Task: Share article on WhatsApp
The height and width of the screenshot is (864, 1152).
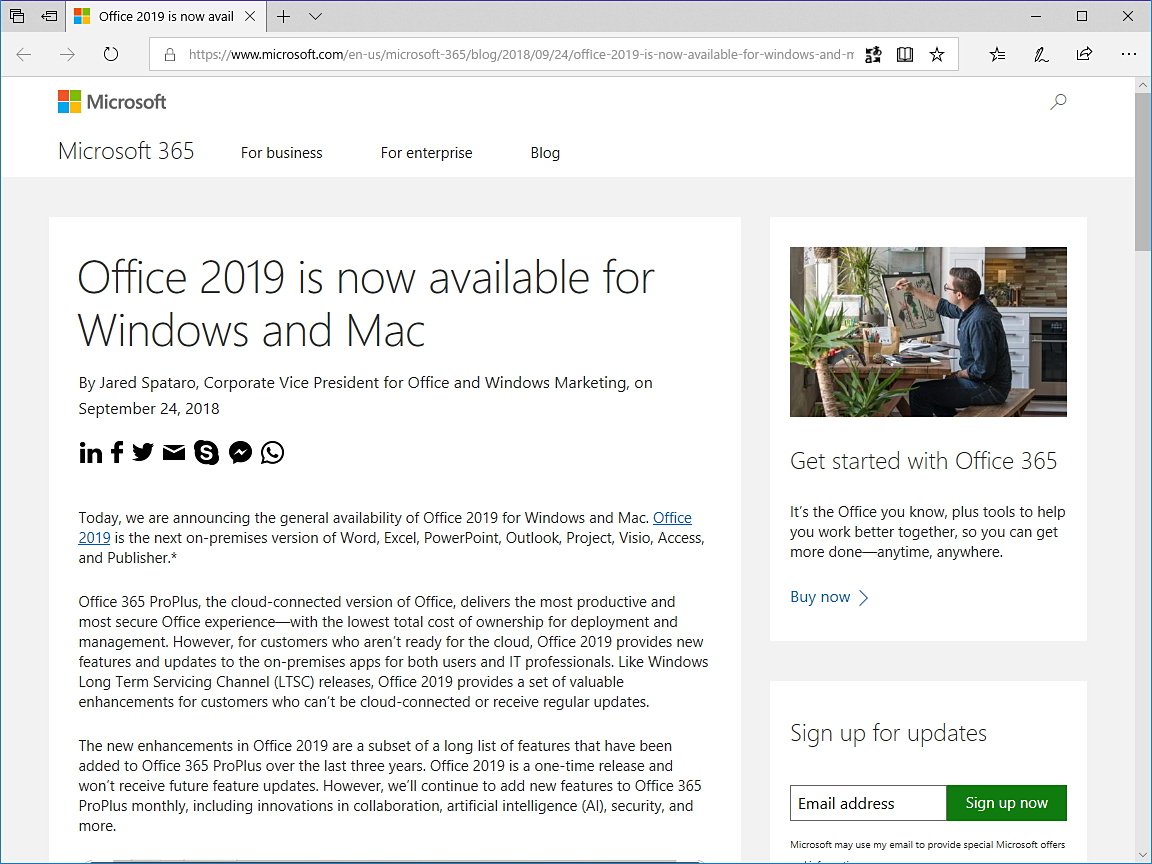Action: 273,453
